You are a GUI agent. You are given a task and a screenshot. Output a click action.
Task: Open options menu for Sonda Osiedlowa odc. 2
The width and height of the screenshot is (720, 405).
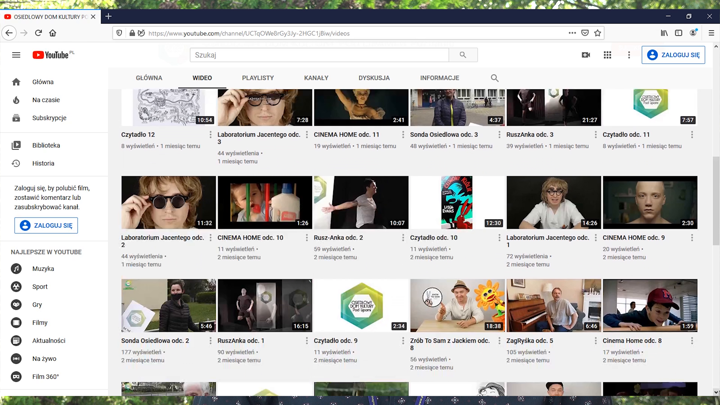(x=211, y=341)
